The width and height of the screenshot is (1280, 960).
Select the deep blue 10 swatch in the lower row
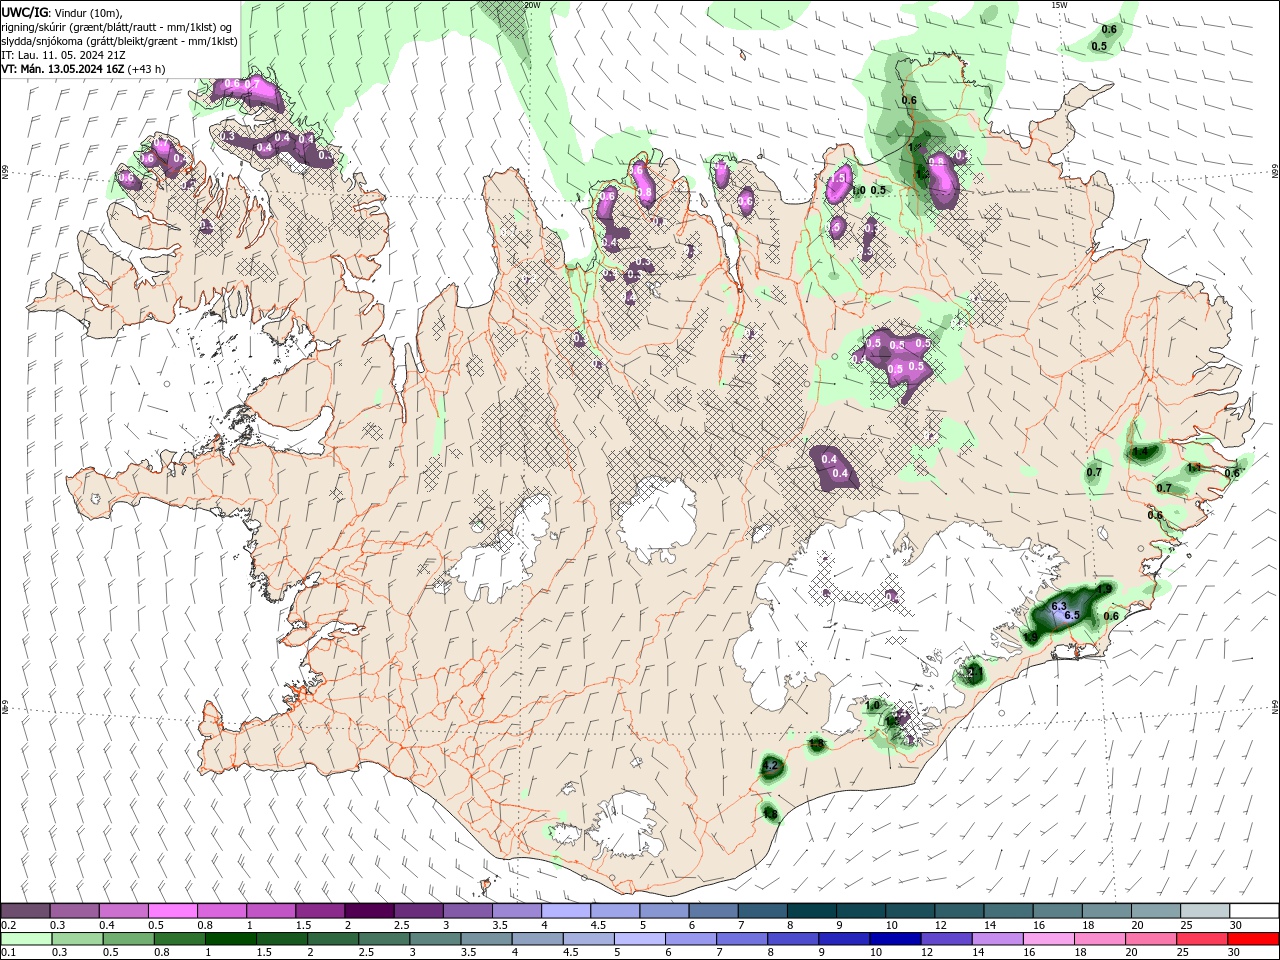point(893,939)
